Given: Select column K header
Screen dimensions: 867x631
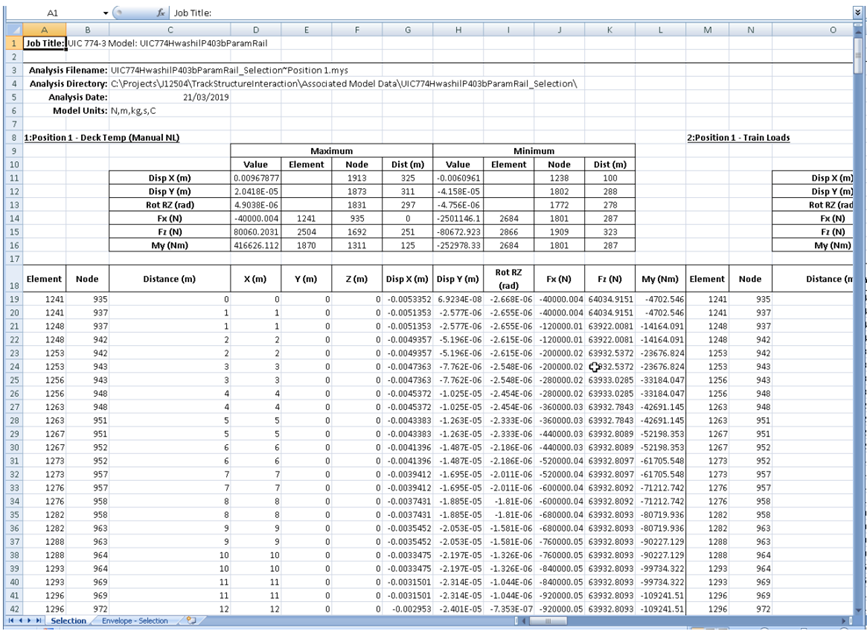Looking at the screenshot, I should (610, 30).
